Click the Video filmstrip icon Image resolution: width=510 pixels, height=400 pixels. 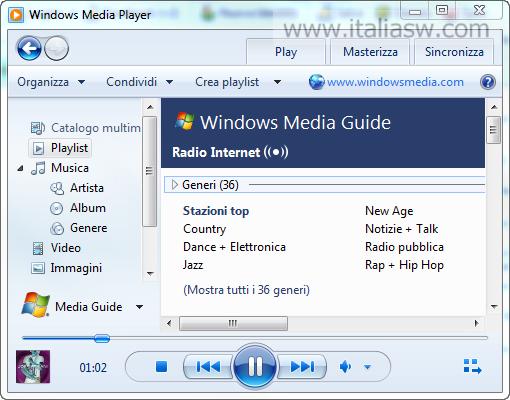pyautogui.click(x=38, y=248)
